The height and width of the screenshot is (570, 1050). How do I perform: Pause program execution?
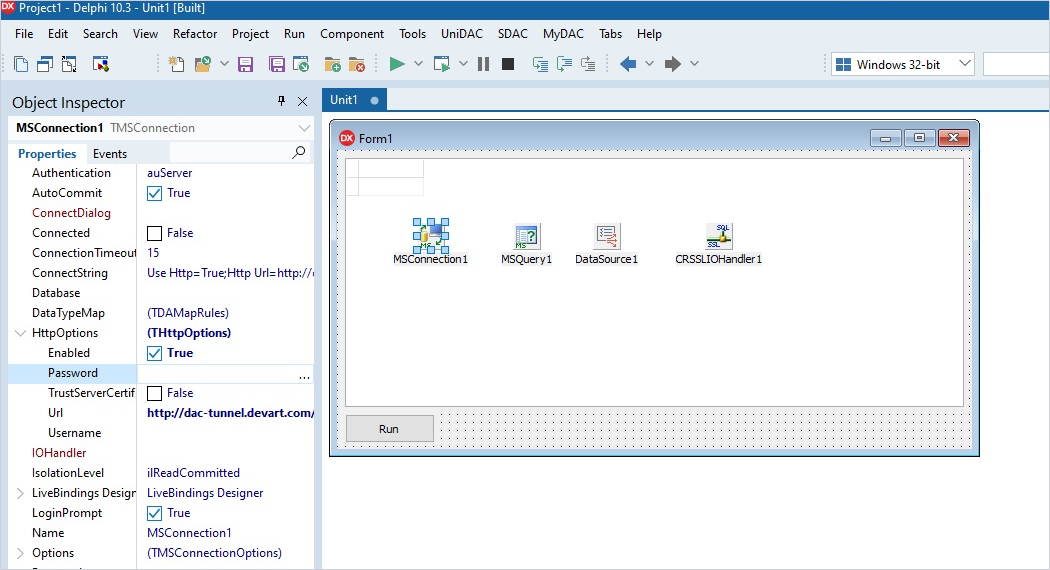point(483,64)
